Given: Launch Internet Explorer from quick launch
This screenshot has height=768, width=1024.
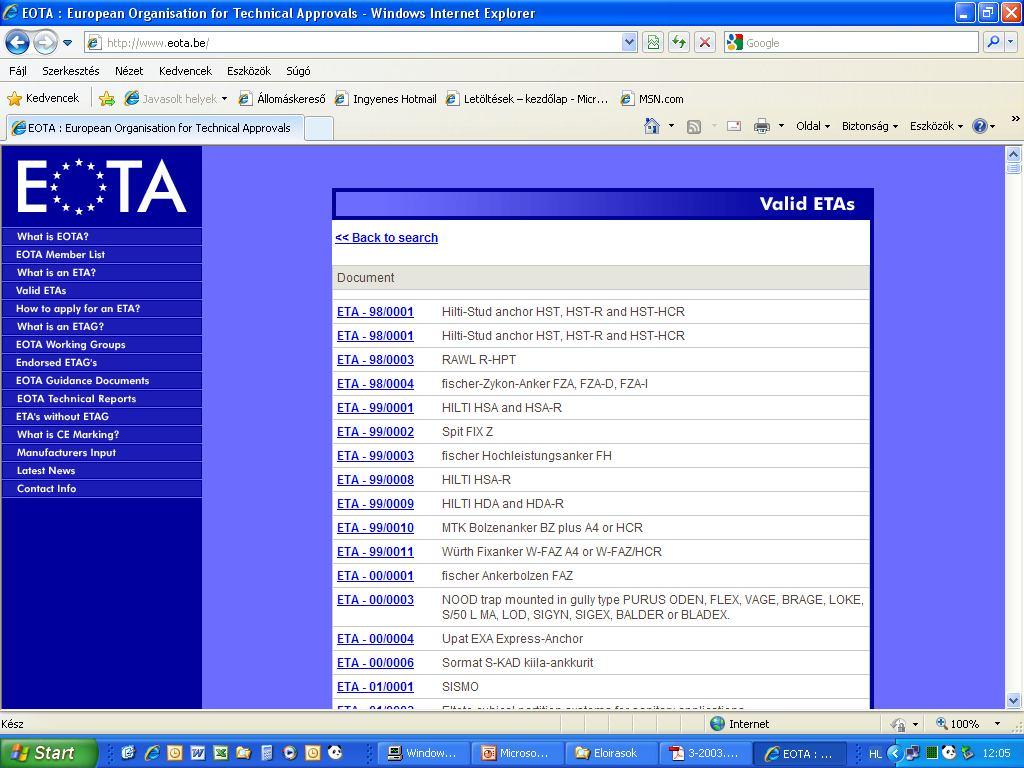Looking at the screenshot, I should tap(152, 753).
